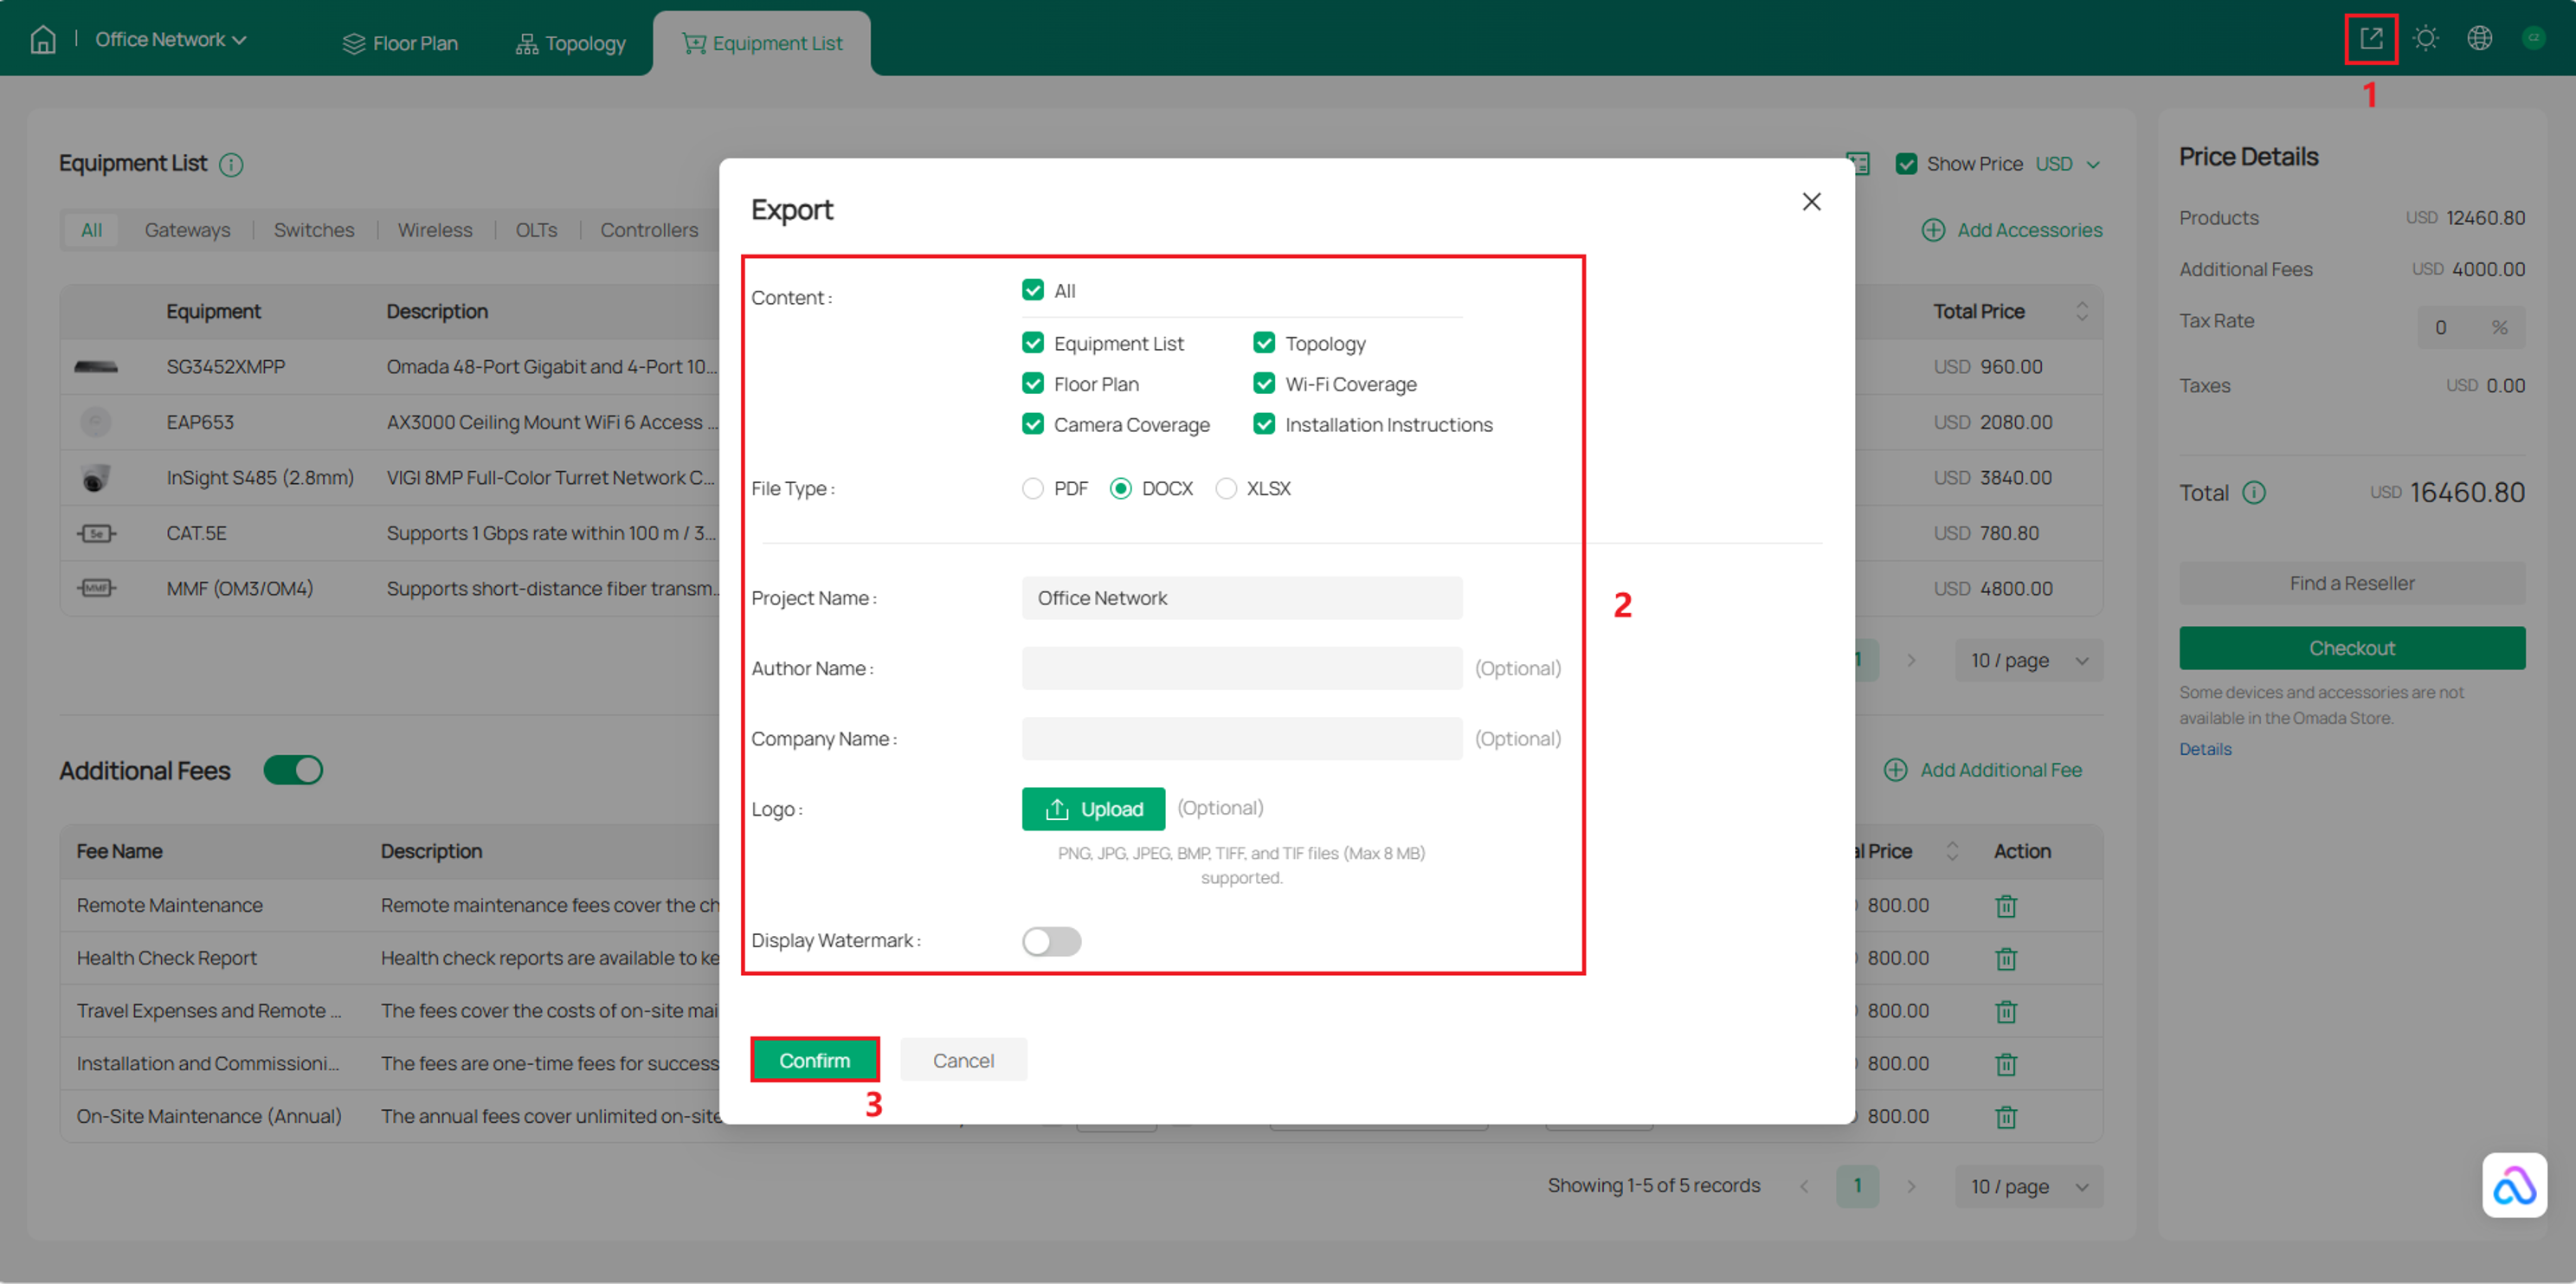Viewport: 2576px width, 1284px height.
Task: Click Add Additional Fee link
Action: click(x=1983, y=770)
